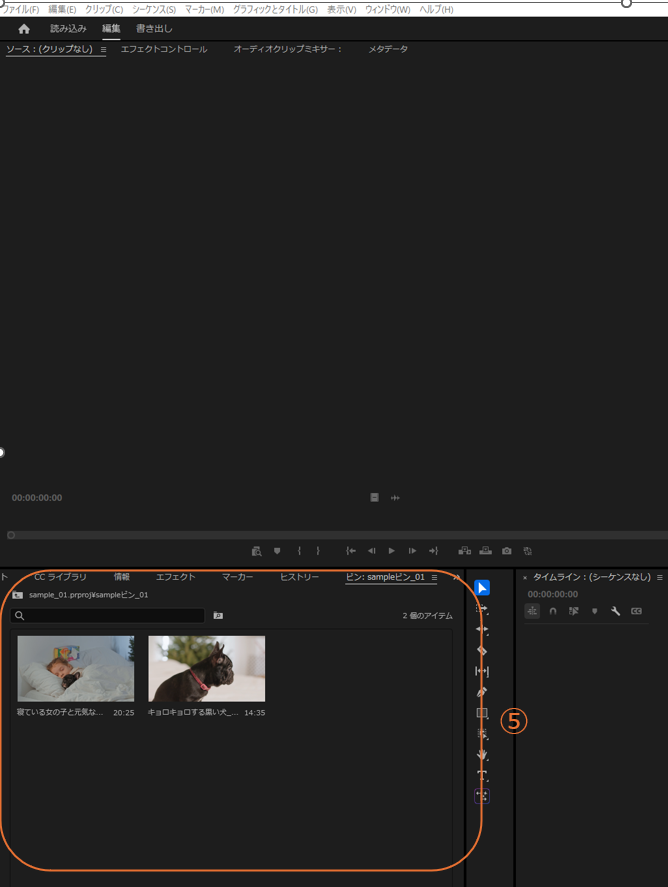
Task: Select the Pen tool
Action: [482, 692]
